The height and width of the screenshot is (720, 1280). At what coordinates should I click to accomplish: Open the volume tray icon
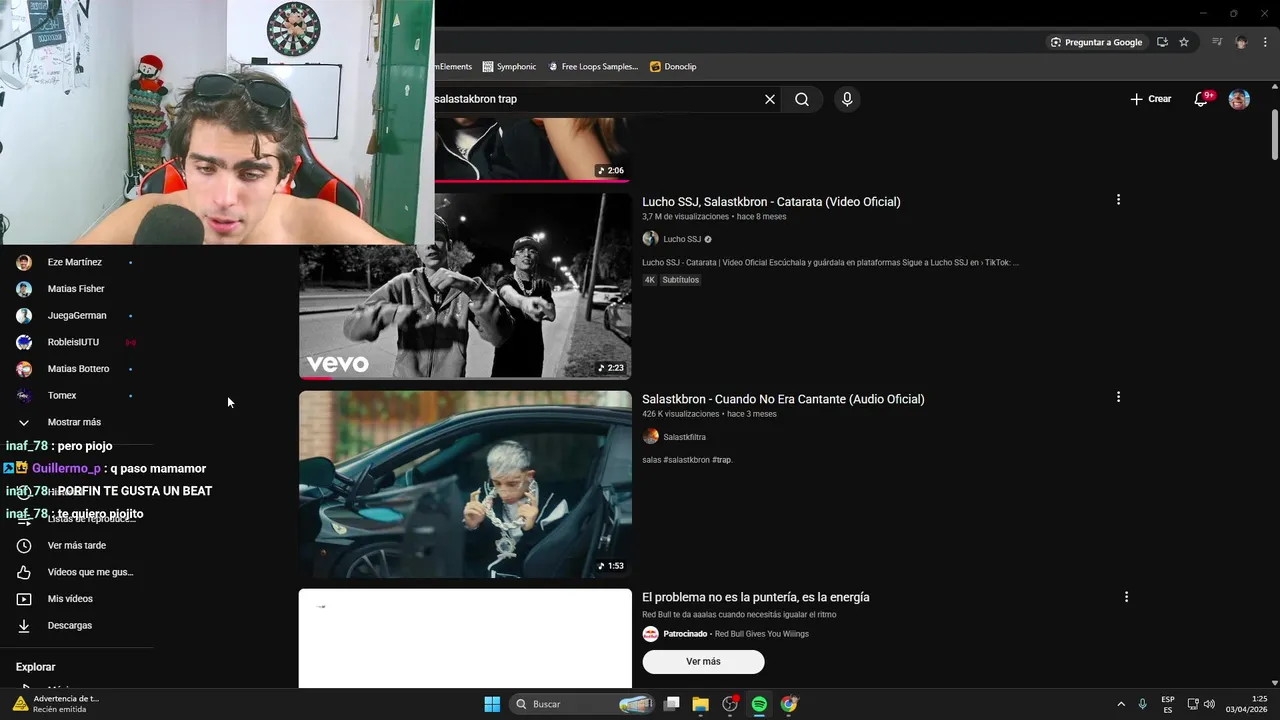1209,704
